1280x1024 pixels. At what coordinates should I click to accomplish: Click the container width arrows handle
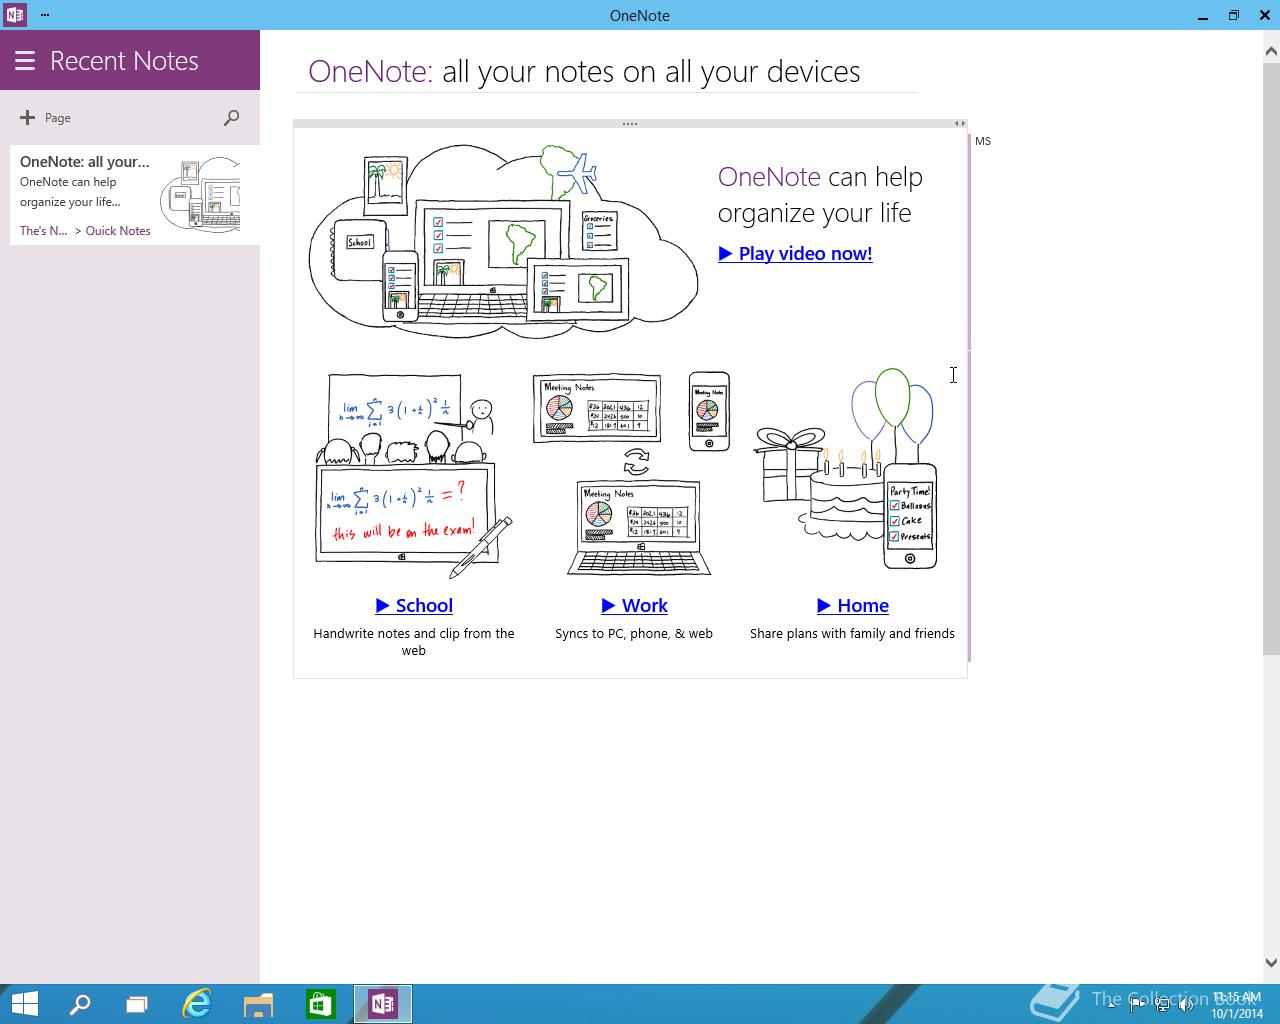point(959,124)
